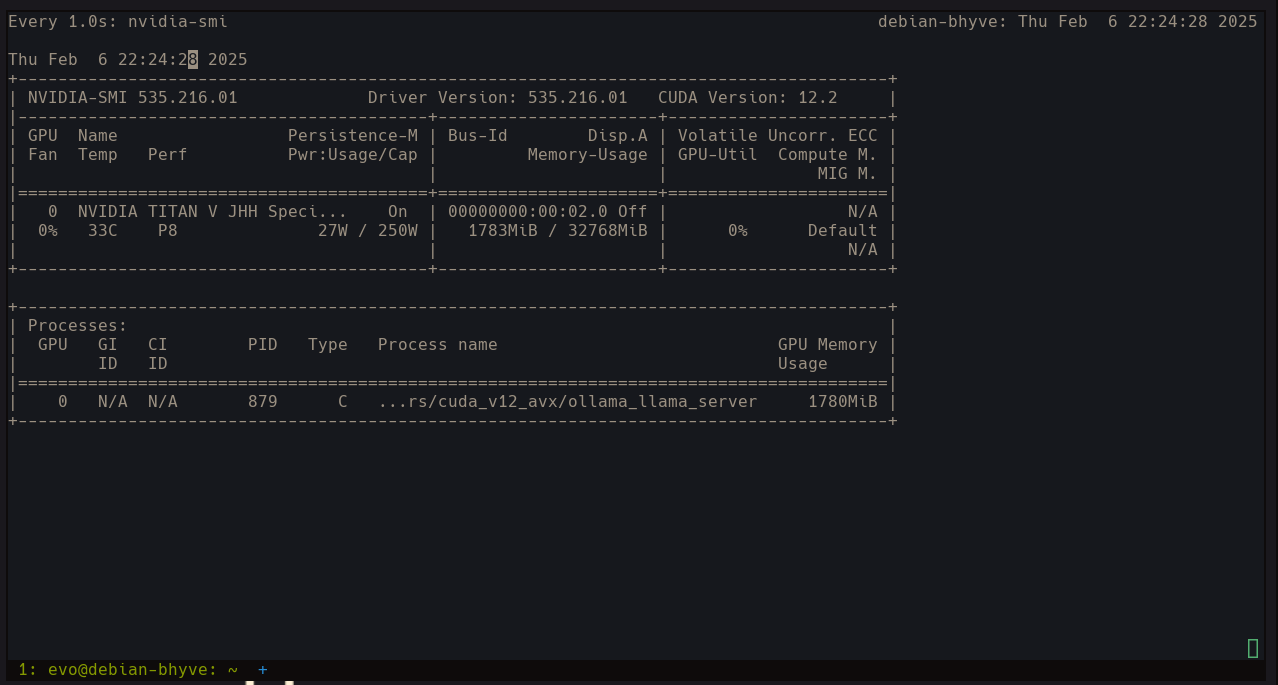Screen dimensions: 1278x685
Task: Click the NVIDIA-SMI 535.216.01 version text
Action: click(132, 98)
